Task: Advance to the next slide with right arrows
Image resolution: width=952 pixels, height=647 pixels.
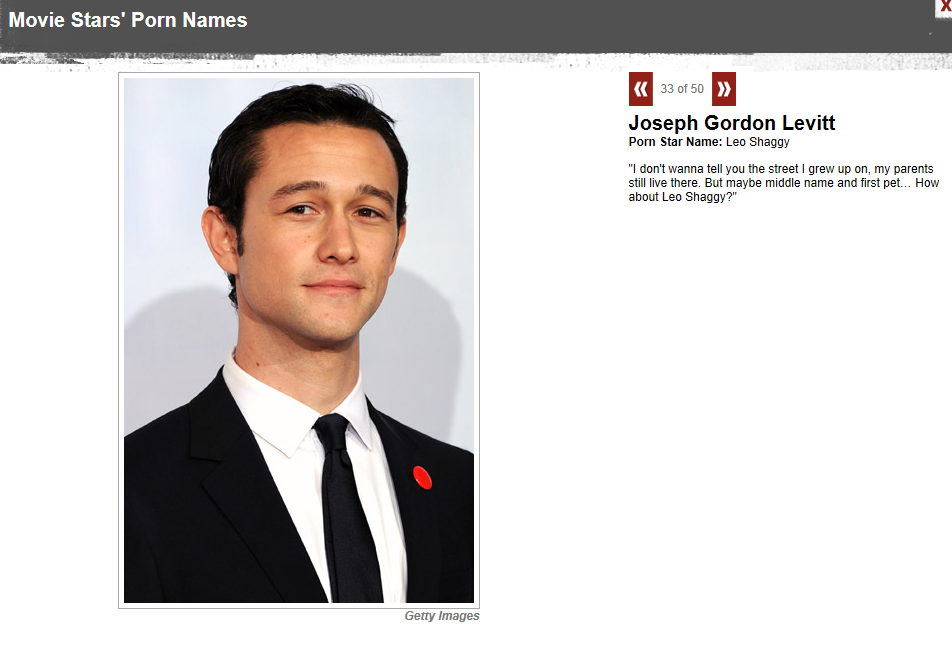Action: (724, 89)
